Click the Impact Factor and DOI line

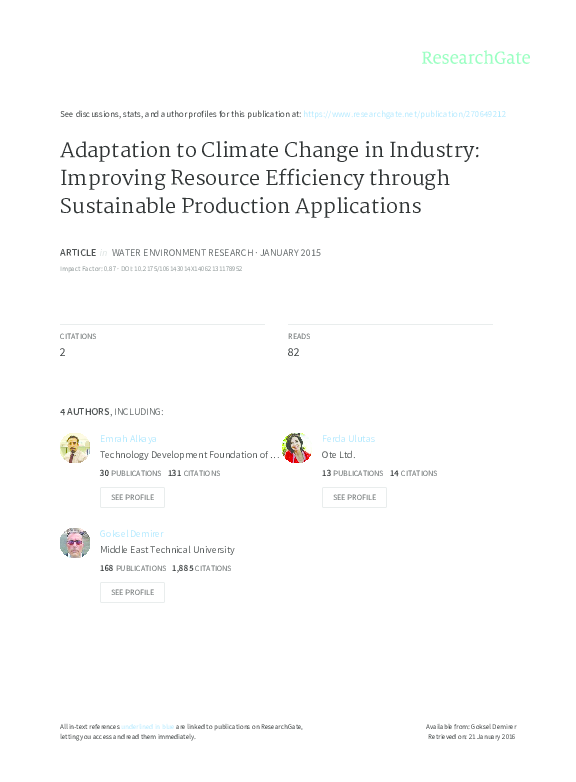click(x=151, y=269)
